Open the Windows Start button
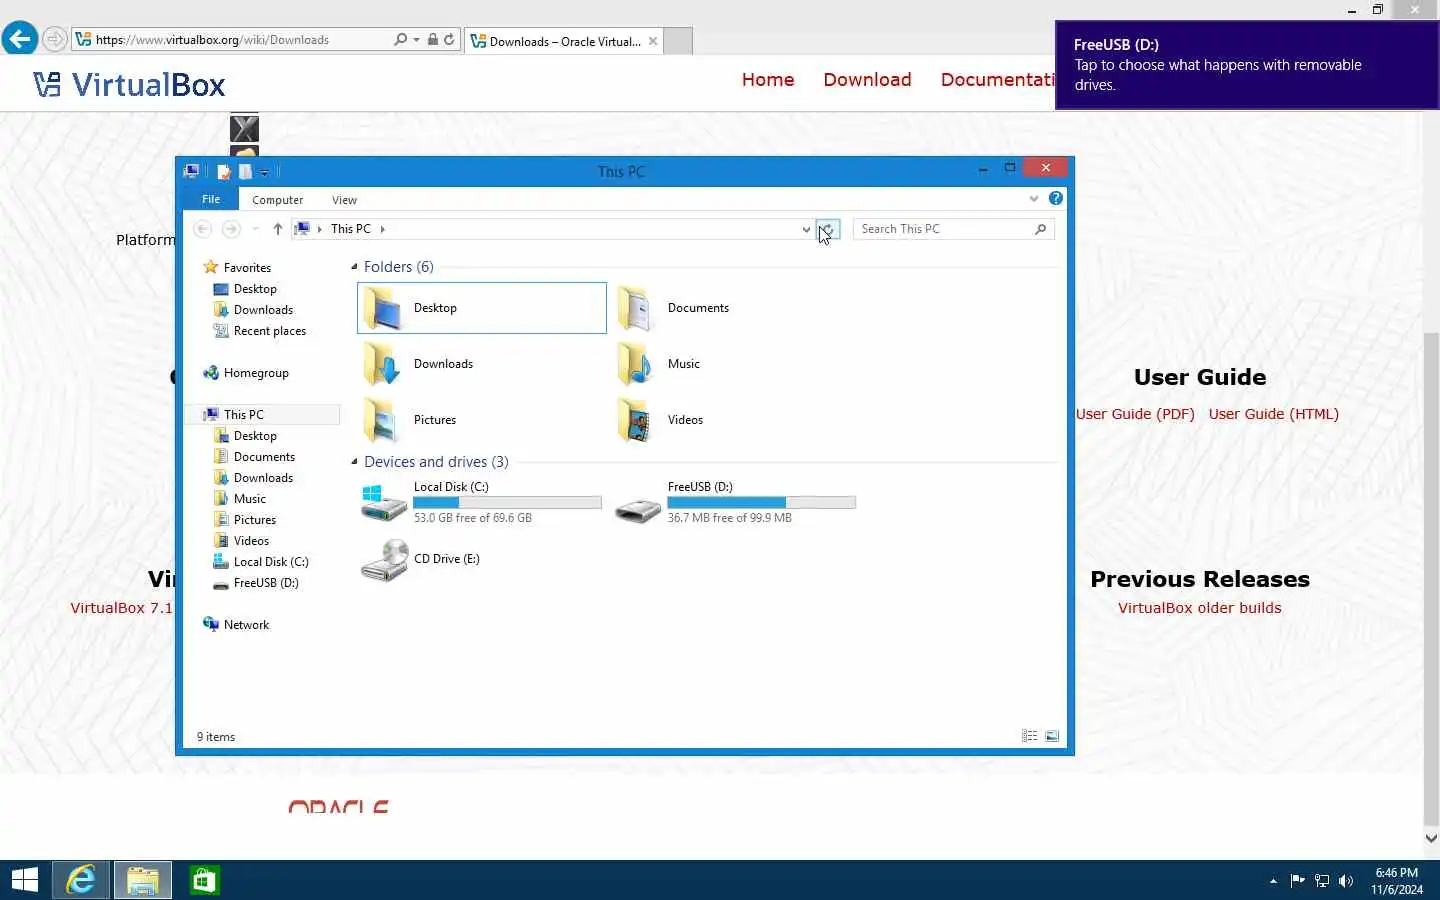 click(x=25, y=880)
